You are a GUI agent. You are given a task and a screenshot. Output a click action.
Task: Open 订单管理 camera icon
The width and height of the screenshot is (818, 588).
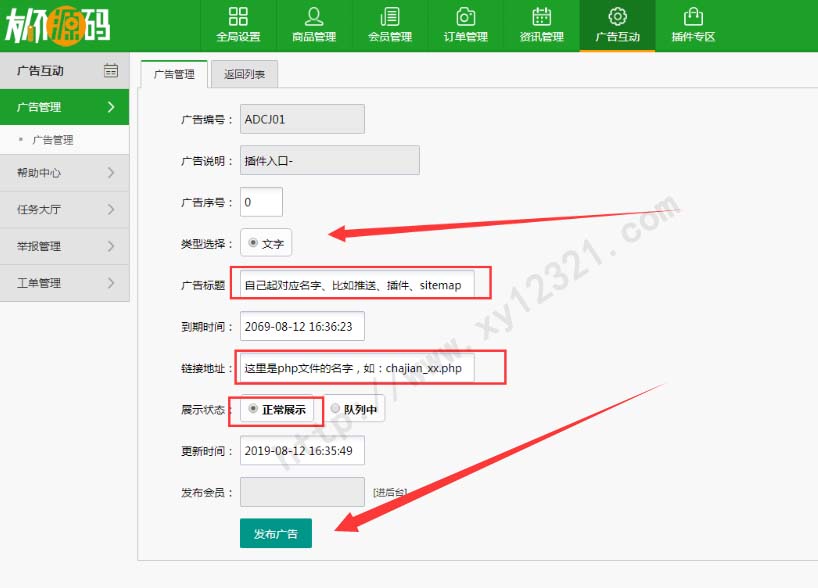pos(465,17)
